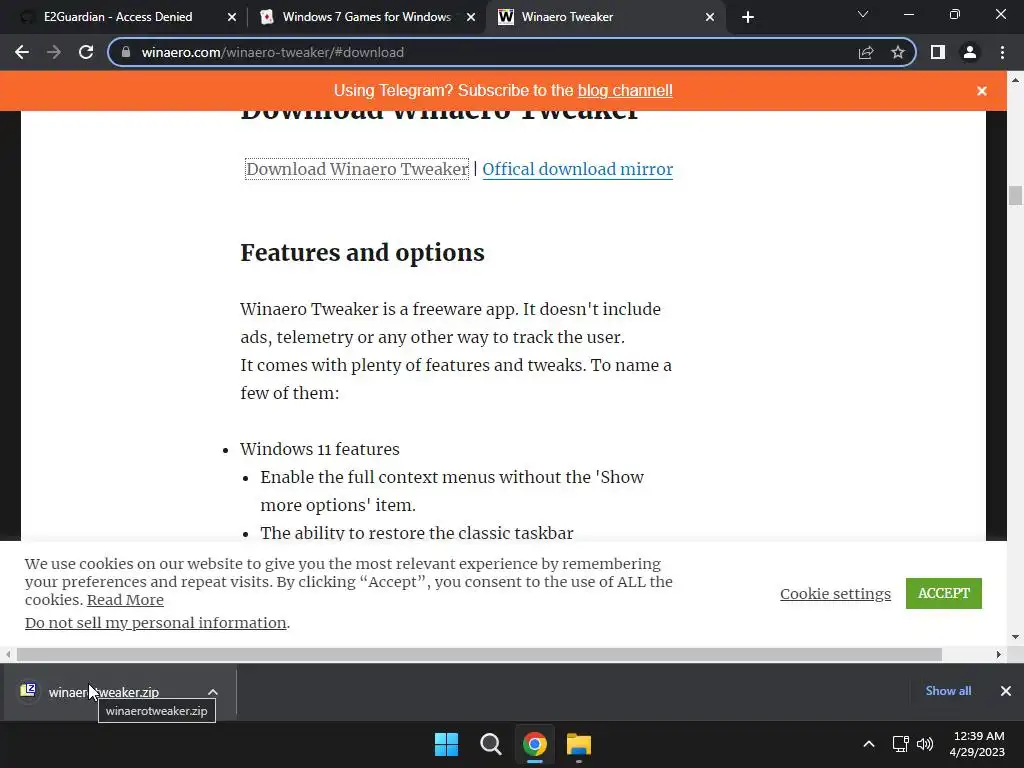Close the downloads bar
Screen dimensions: 1024x768
[x=1006, y=691]
